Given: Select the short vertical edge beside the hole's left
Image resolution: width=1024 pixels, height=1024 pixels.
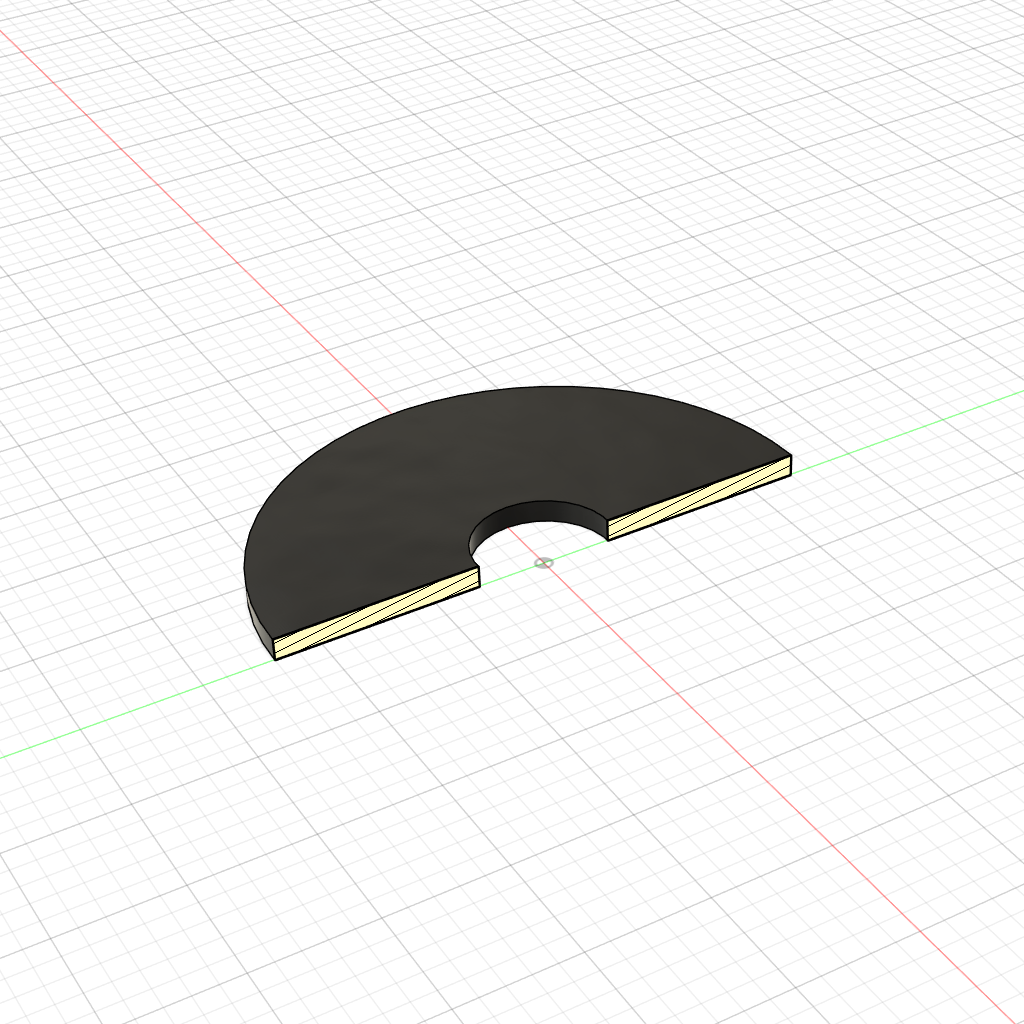Looking at the screenshot, I should click(x=478, y=576).
